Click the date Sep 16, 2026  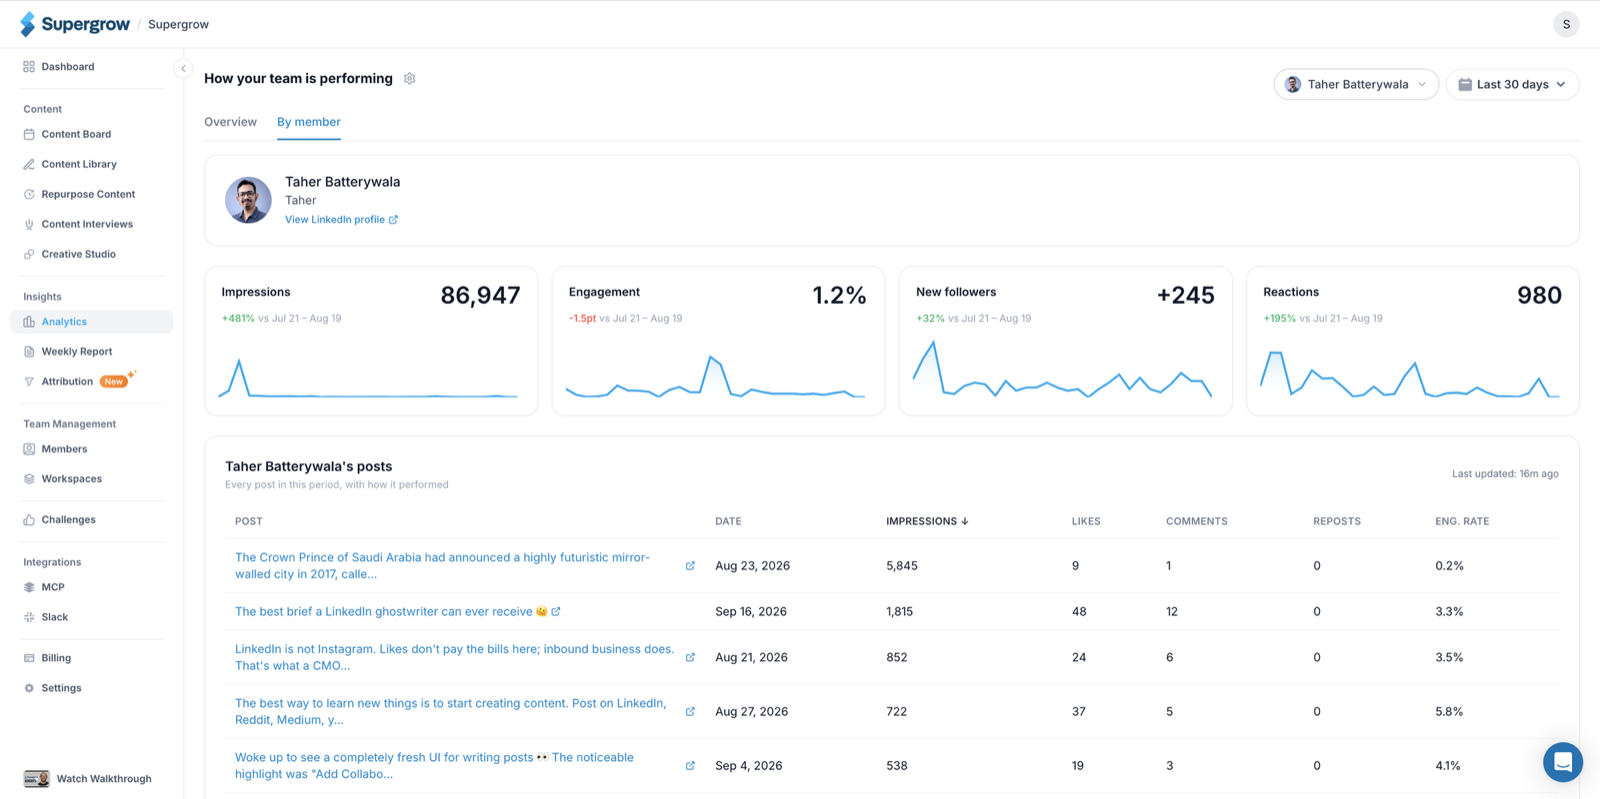click(x=751, y=611)
